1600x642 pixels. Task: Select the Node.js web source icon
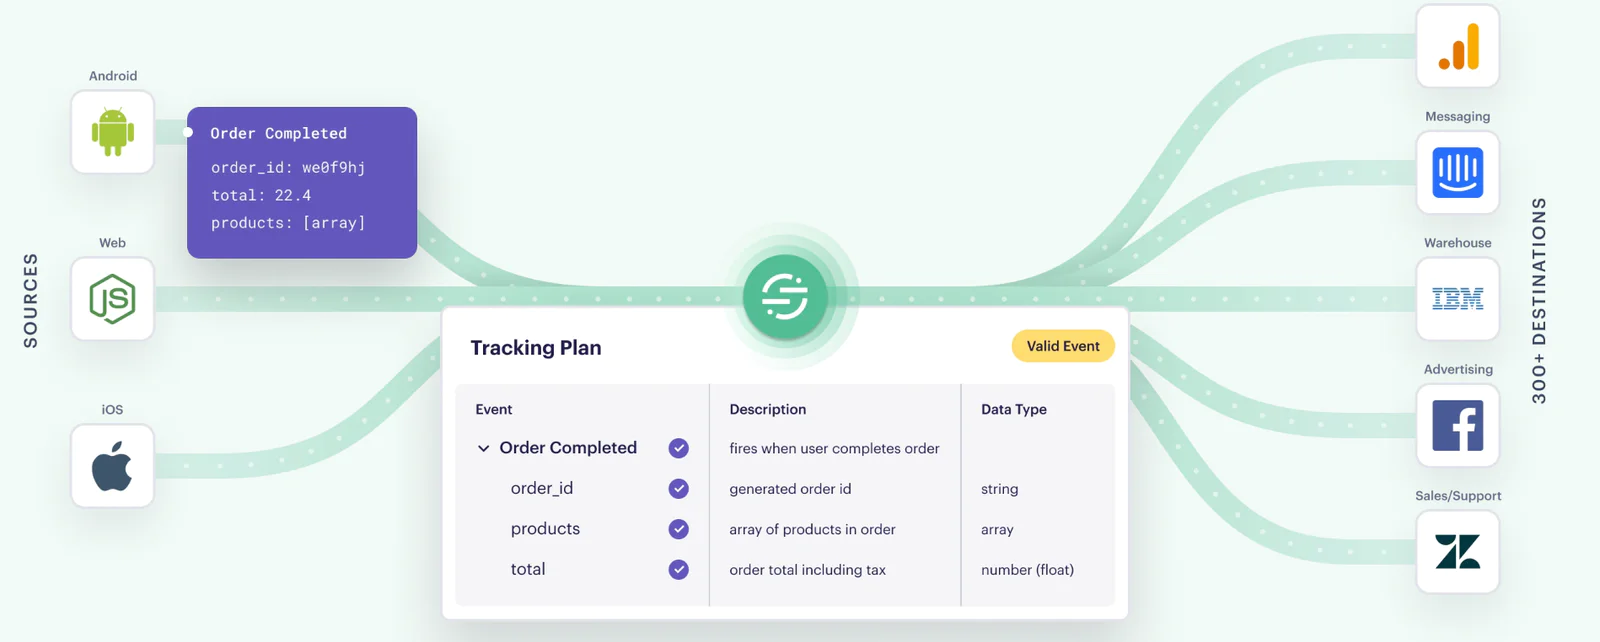pos(112,299)
